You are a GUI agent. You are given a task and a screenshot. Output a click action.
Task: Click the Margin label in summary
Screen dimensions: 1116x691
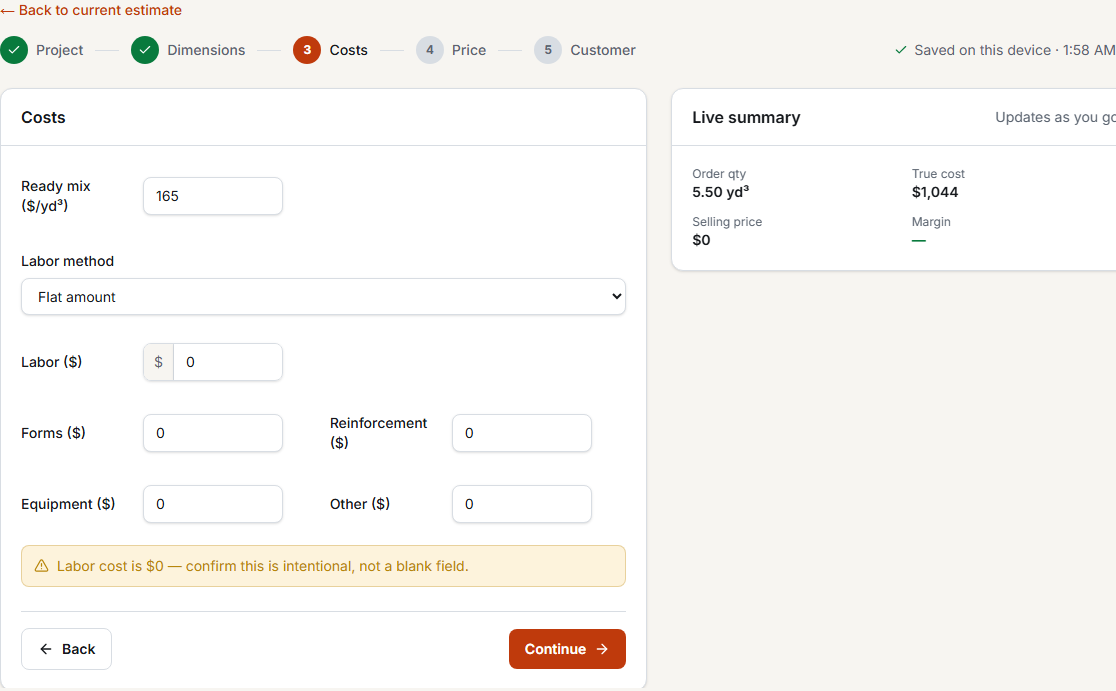(x=931, y=222)
